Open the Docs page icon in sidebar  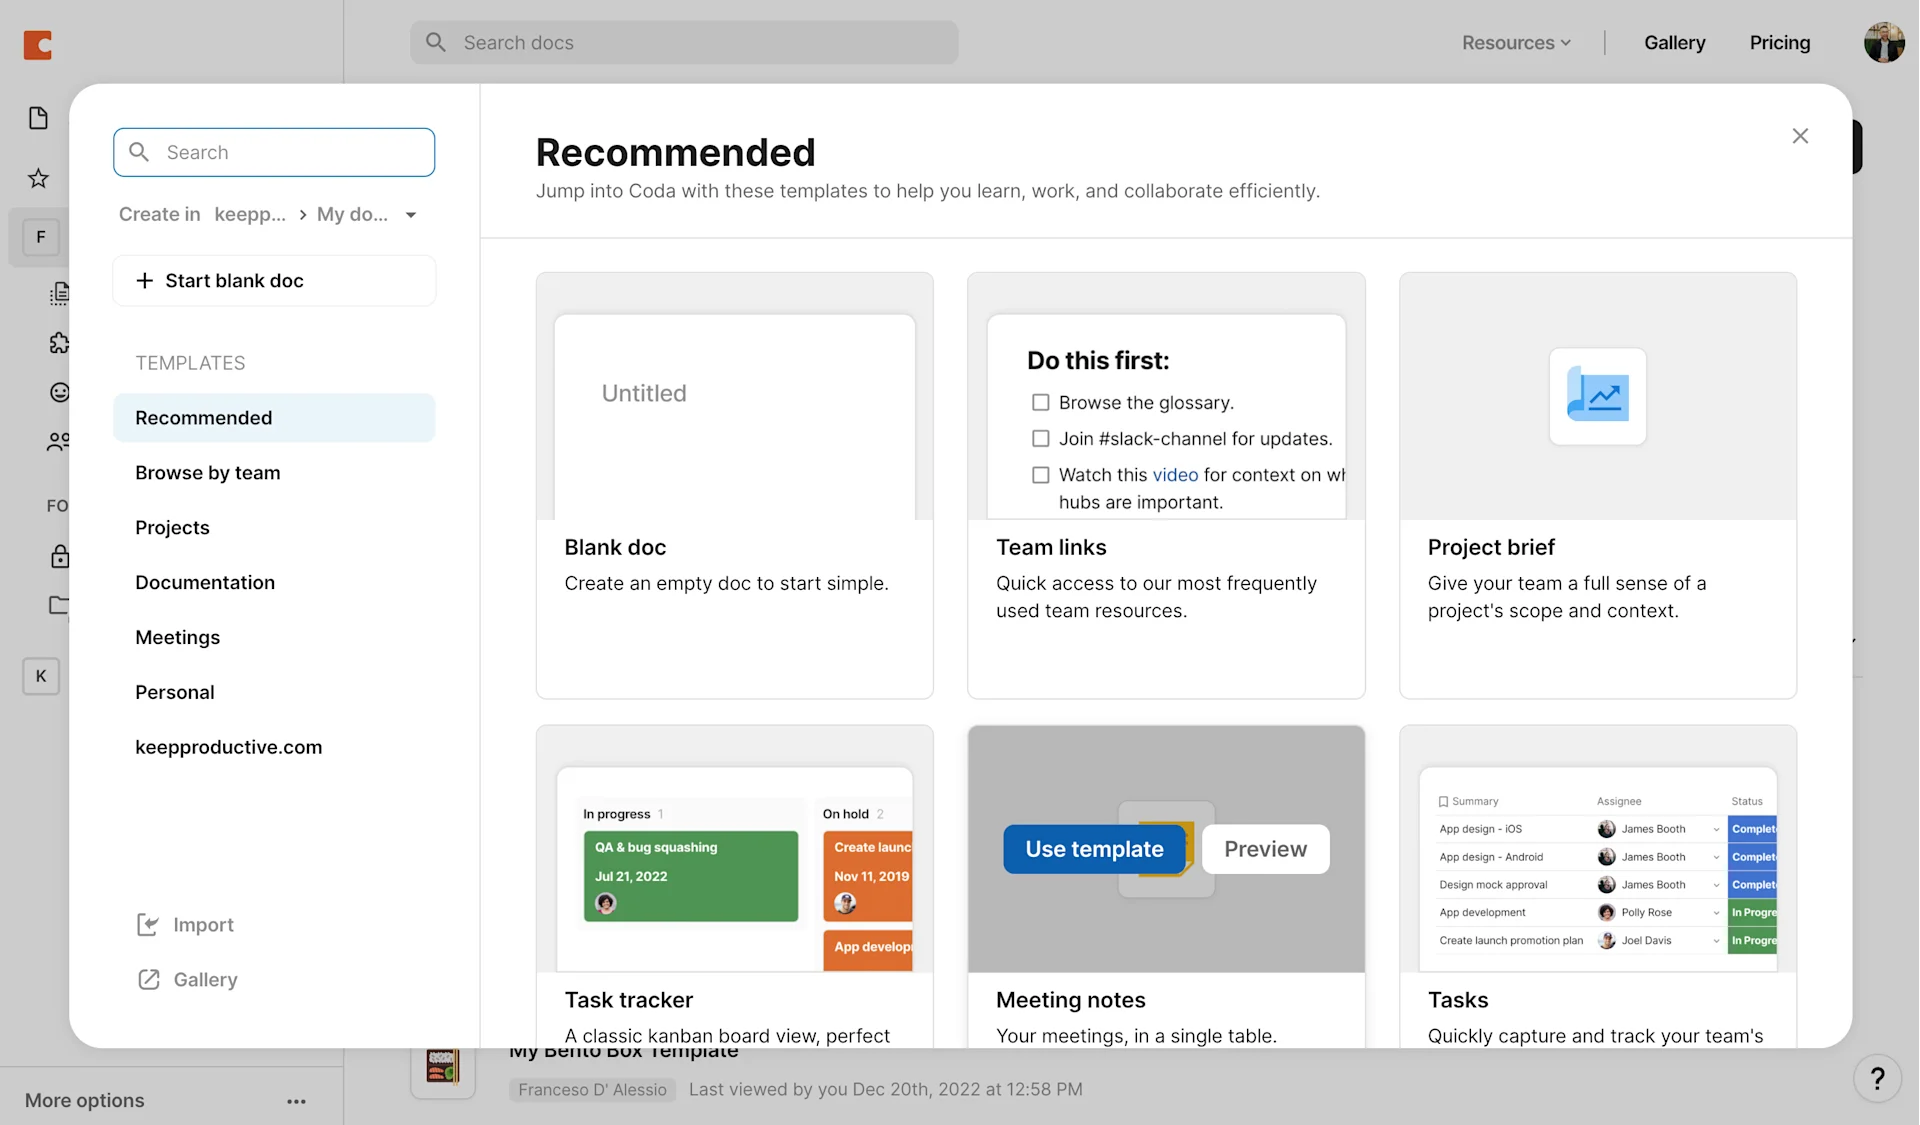[x=38, y=117]
